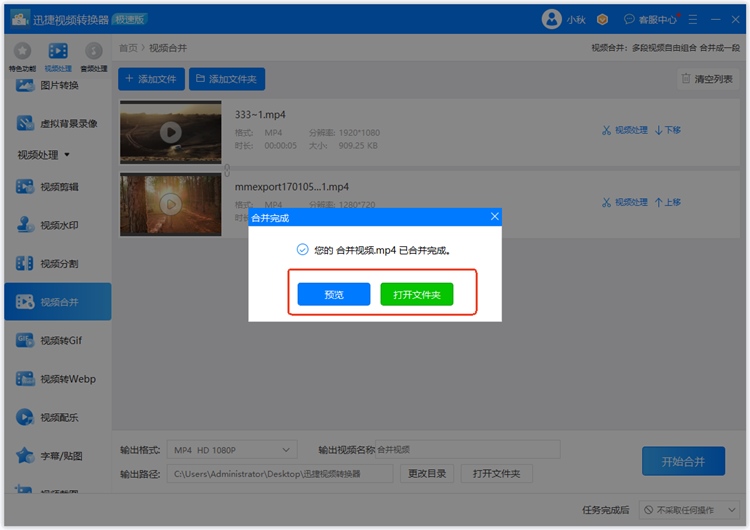Click the 字幕/贴图 star icon
The height and width of the screenshot is (530, 750).
(x=25, y=455)
